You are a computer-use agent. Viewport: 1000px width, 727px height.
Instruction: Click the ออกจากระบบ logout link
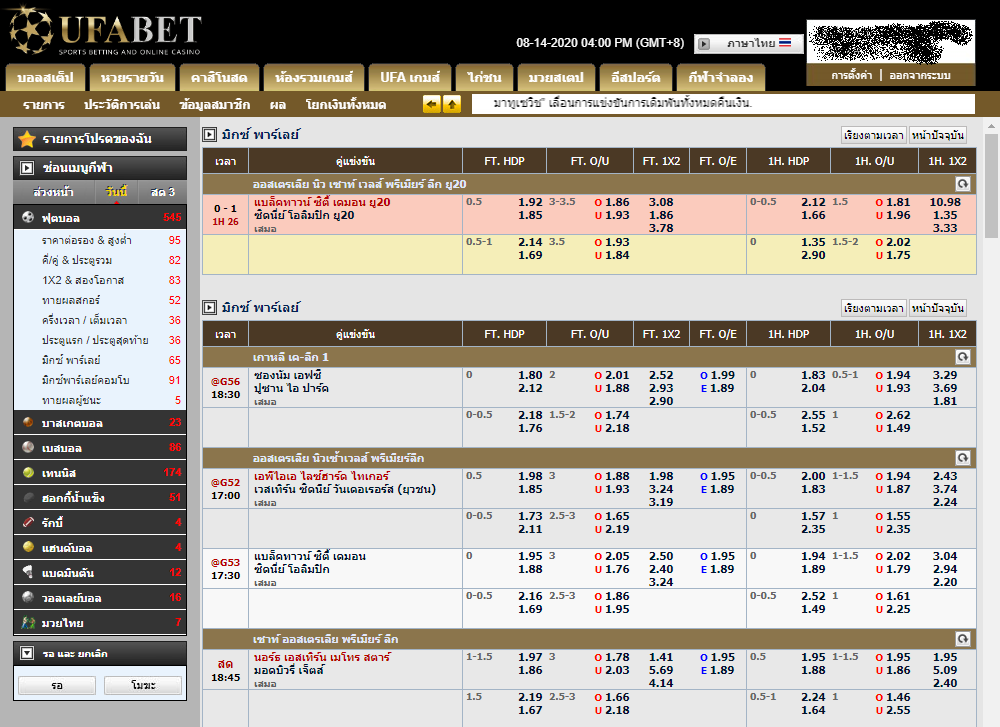[920, 75]
